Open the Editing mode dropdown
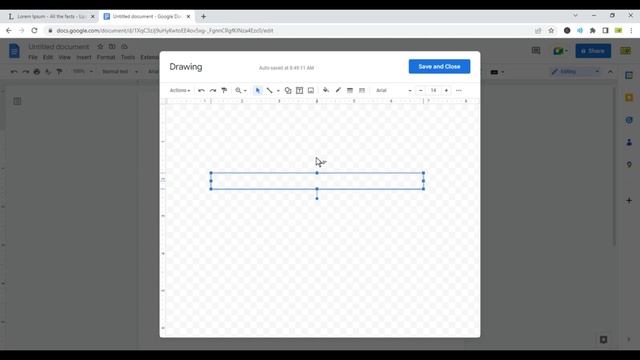Viewport: 640px width, 360px height. [x=575, y=71]
